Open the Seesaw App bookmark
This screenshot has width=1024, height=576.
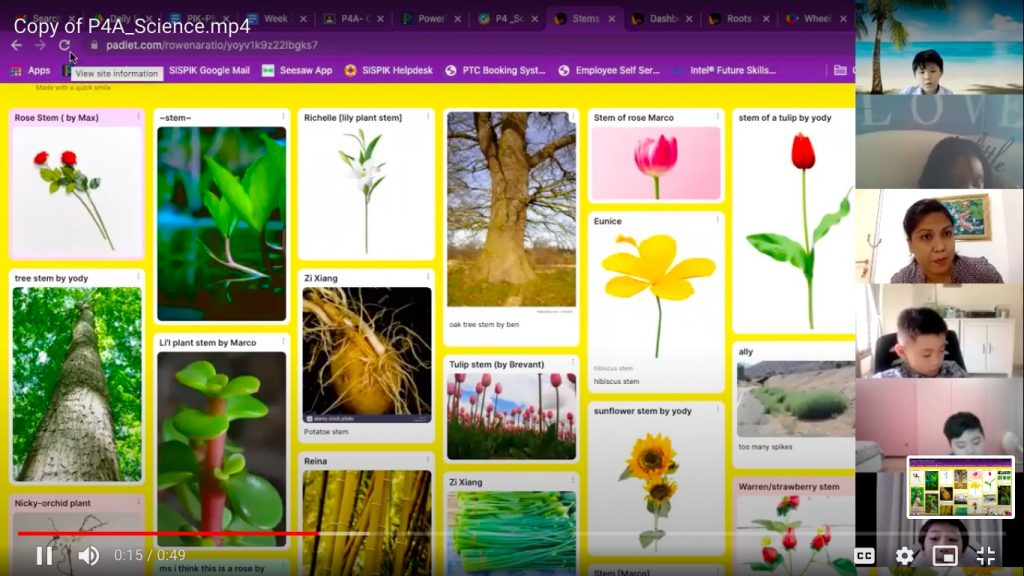coord(297,70)
